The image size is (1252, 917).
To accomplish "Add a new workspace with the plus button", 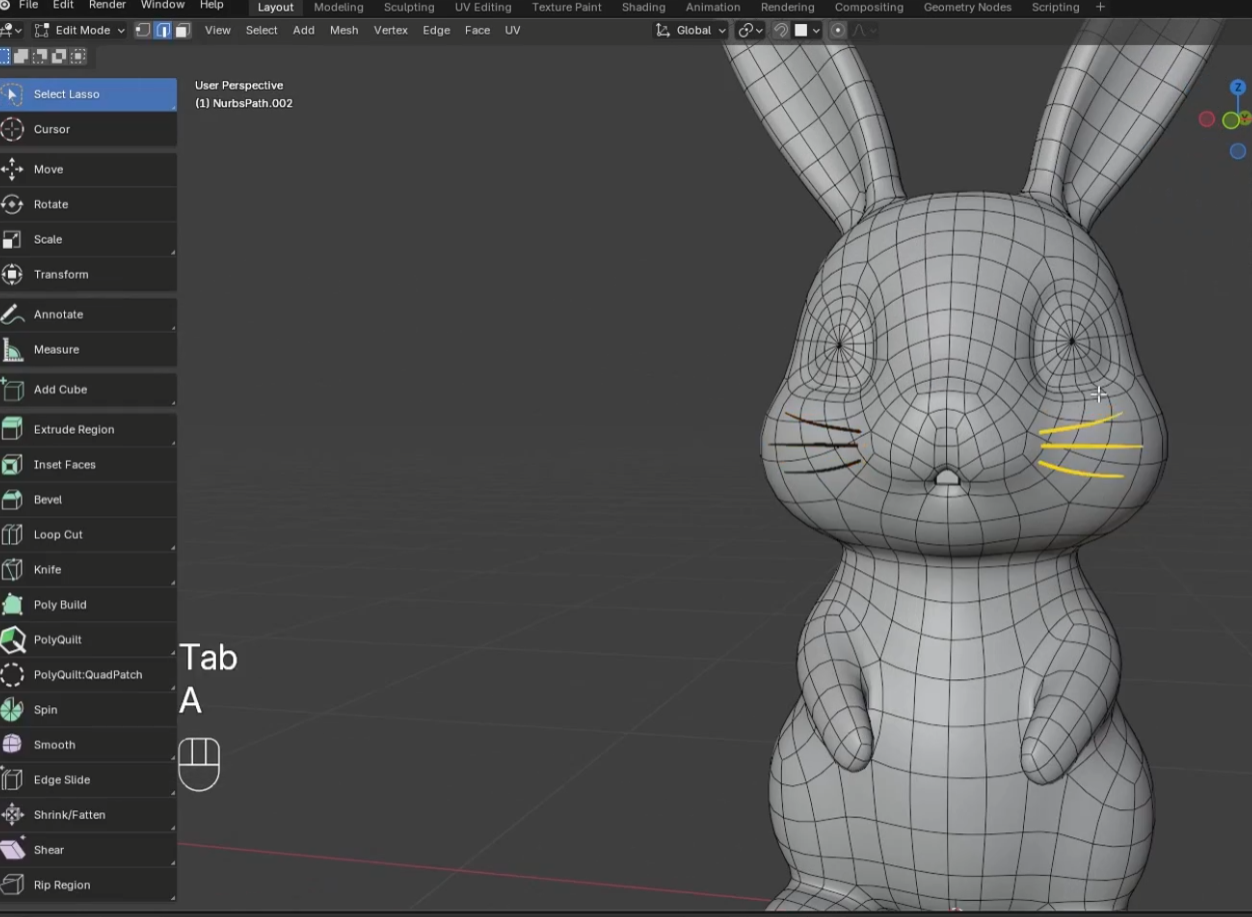I will coord(1098,7).
